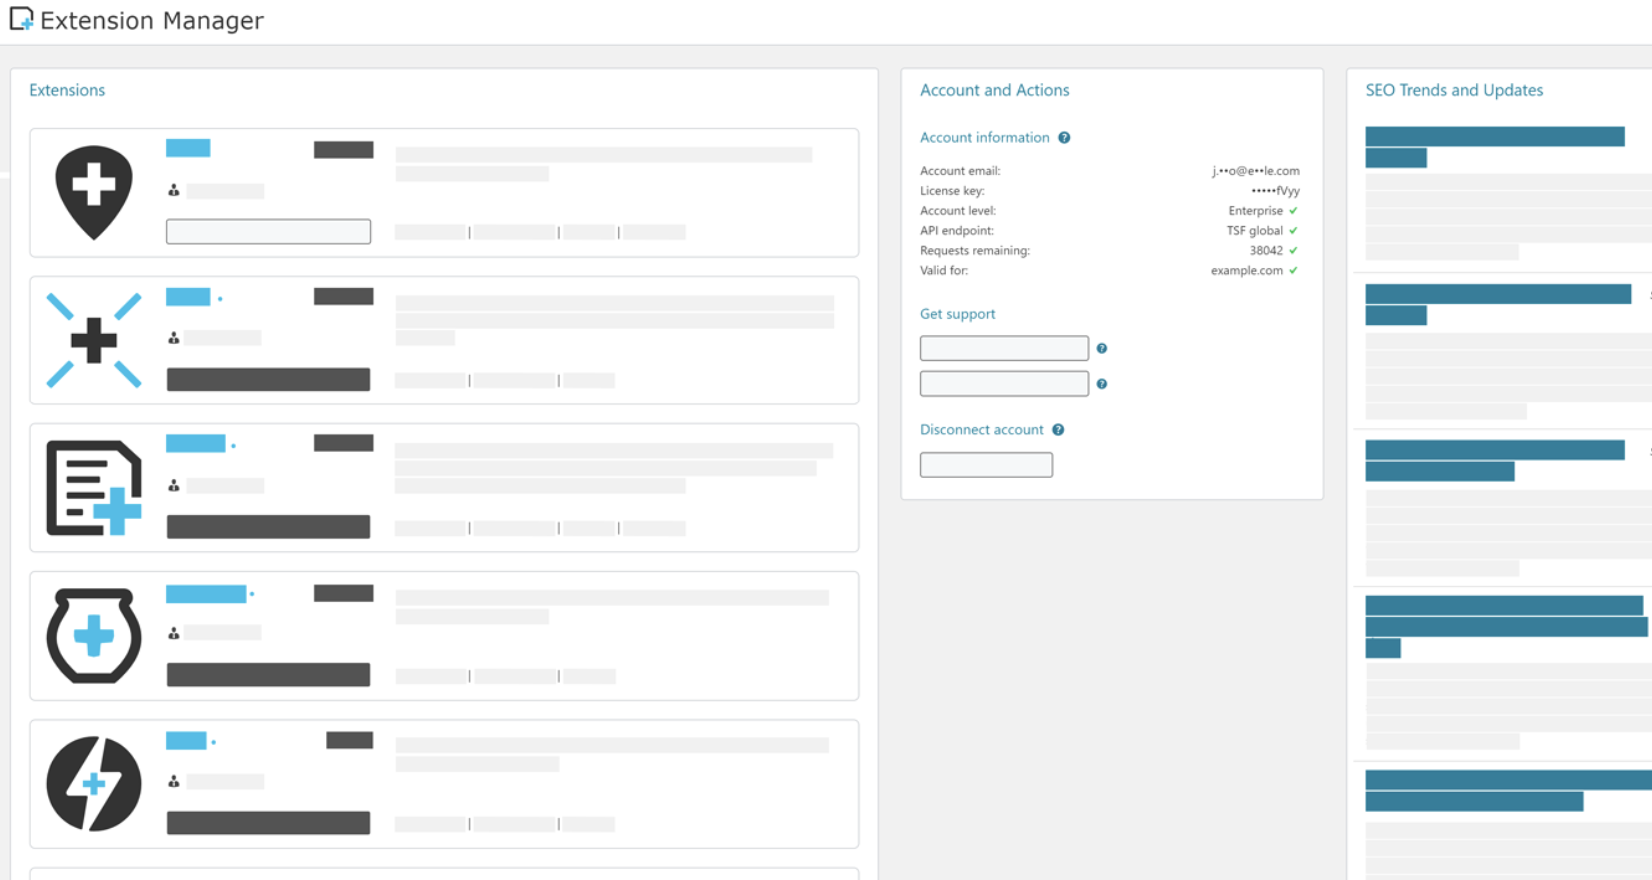The height and width of the screenshot is (880, 1652).
Task: Click the TSF global endpoint value
Action: coord(1255,231)
